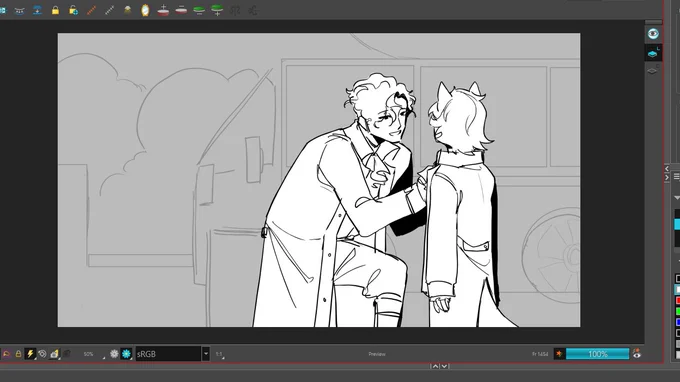Image resolution: width=680 pixels, height=382 pixels.
Task: Click the open padlock with blue plus icon
Action: click(x=73, y=10)
